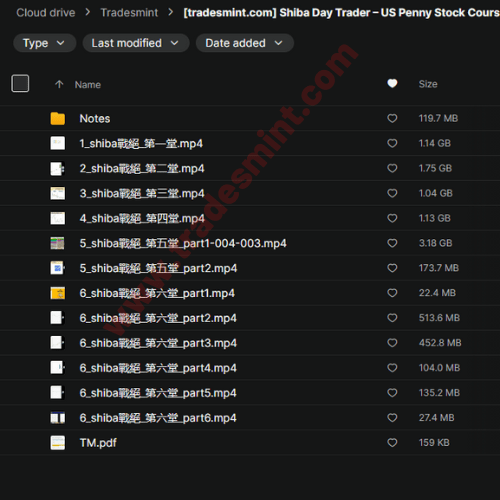Select file name 1_shiba 第一堂.mp4
Image resolution: width=500 pixels, height=500 pixels.
pyautogui.click(x=141, y=144)
